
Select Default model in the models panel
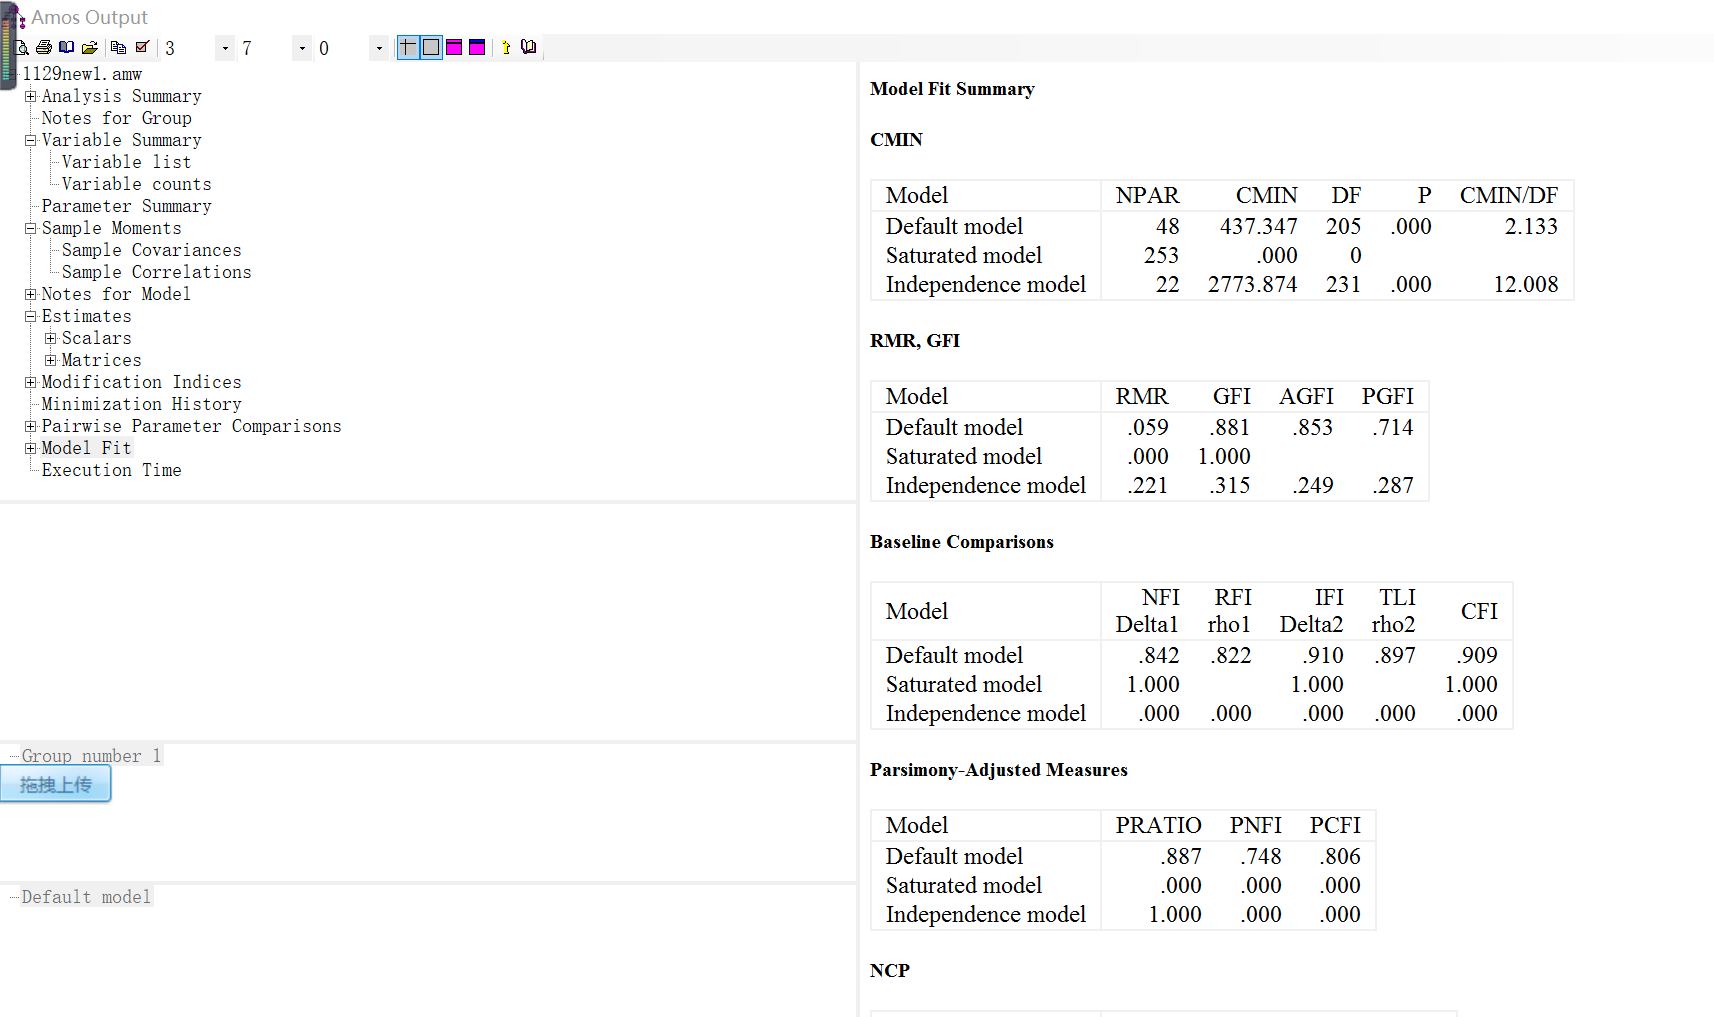[x=86, y=897]
